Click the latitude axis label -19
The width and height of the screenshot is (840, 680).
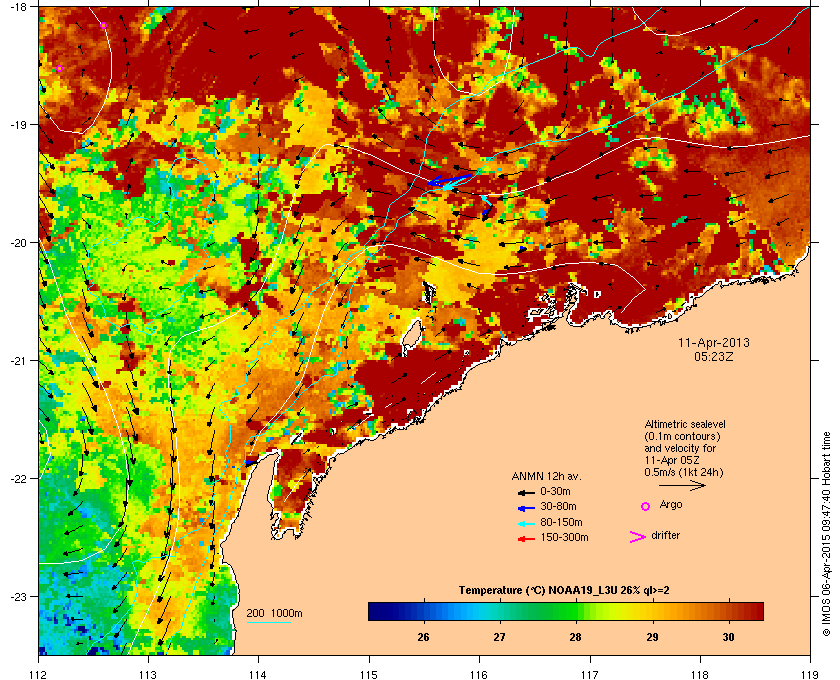pos(18,125)
